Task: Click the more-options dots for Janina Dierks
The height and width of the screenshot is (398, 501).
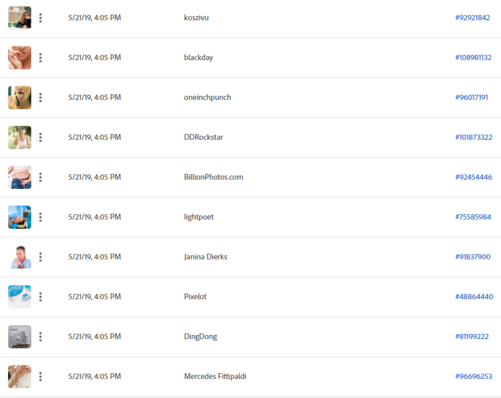Action: (40, 257)
